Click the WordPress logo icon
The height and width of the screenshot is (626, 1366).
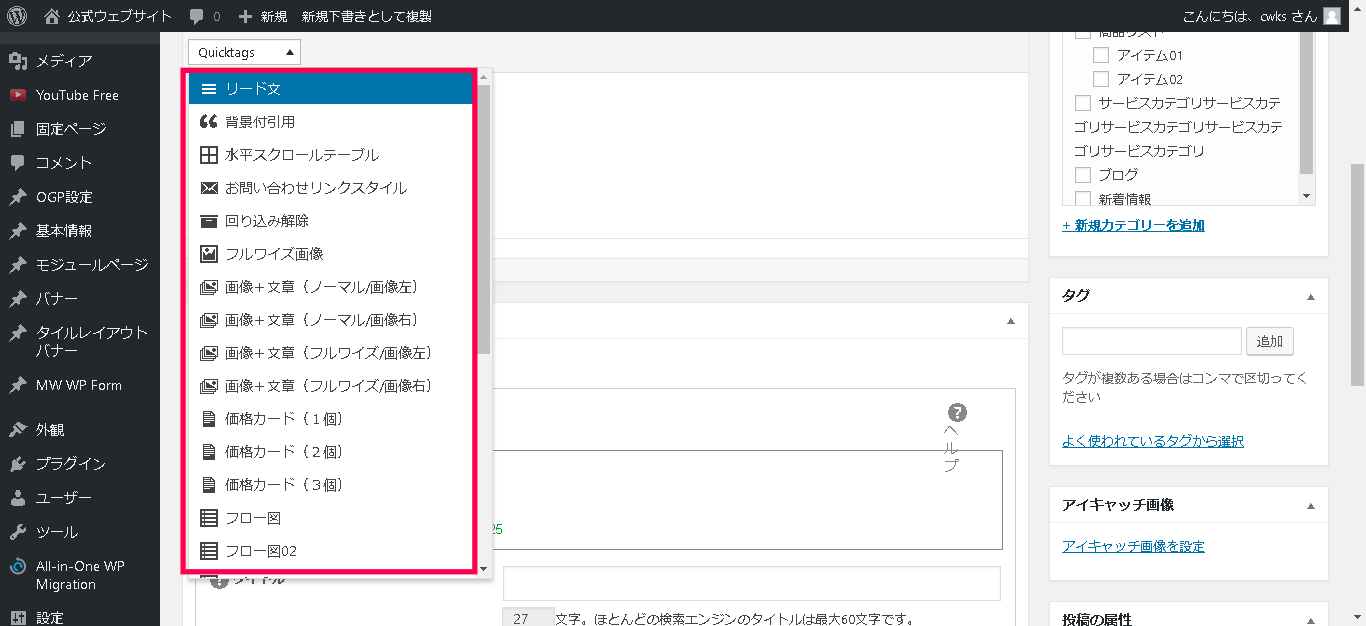[x=16, y=16]
